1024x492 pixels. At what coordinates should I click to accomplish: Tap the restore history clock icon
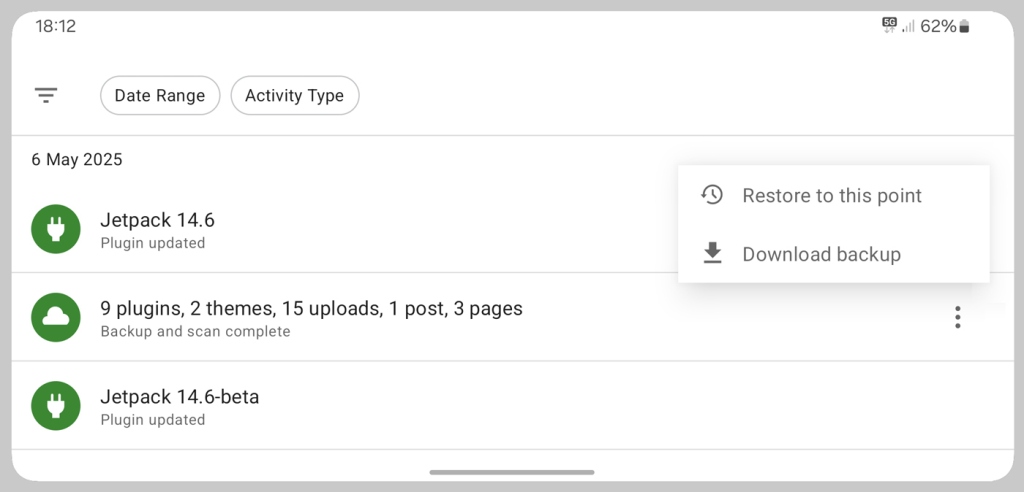(x=712, y=195)
